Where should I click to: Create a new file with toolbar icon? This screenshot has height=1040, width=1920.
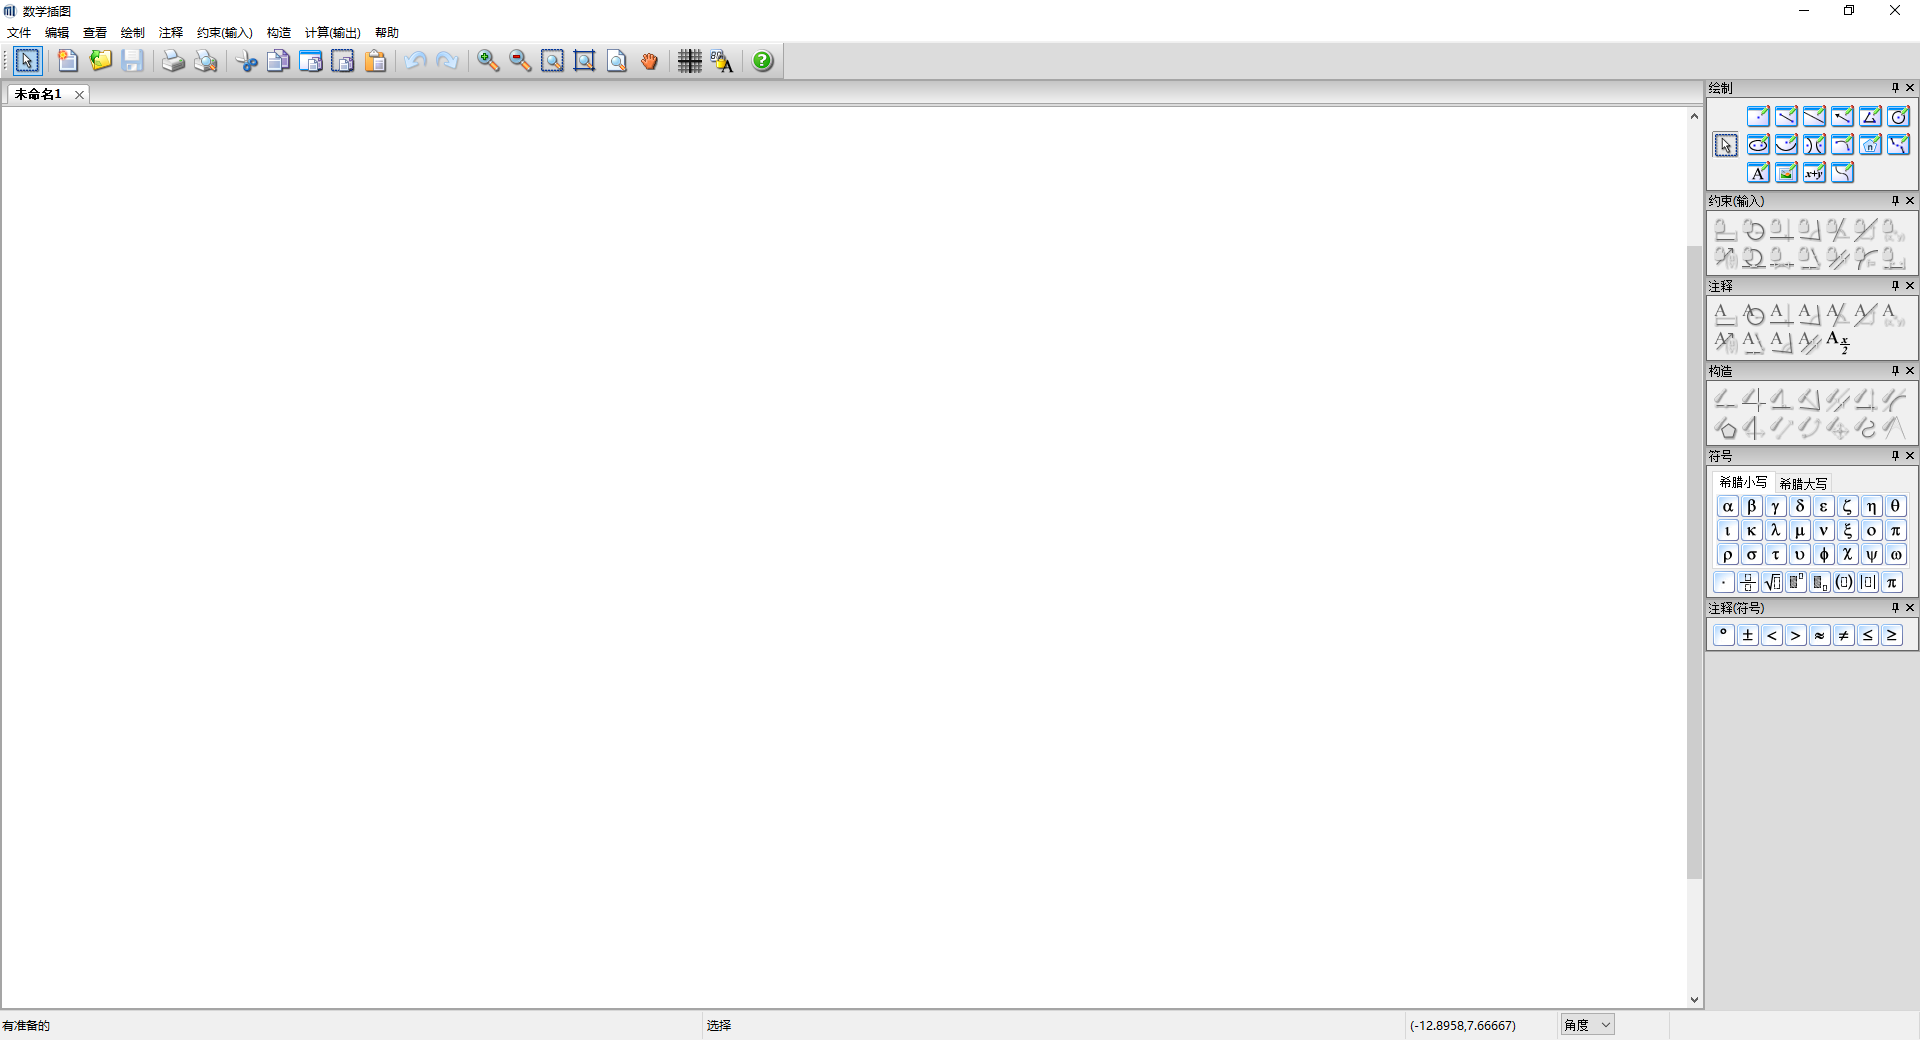pos(68,61)
